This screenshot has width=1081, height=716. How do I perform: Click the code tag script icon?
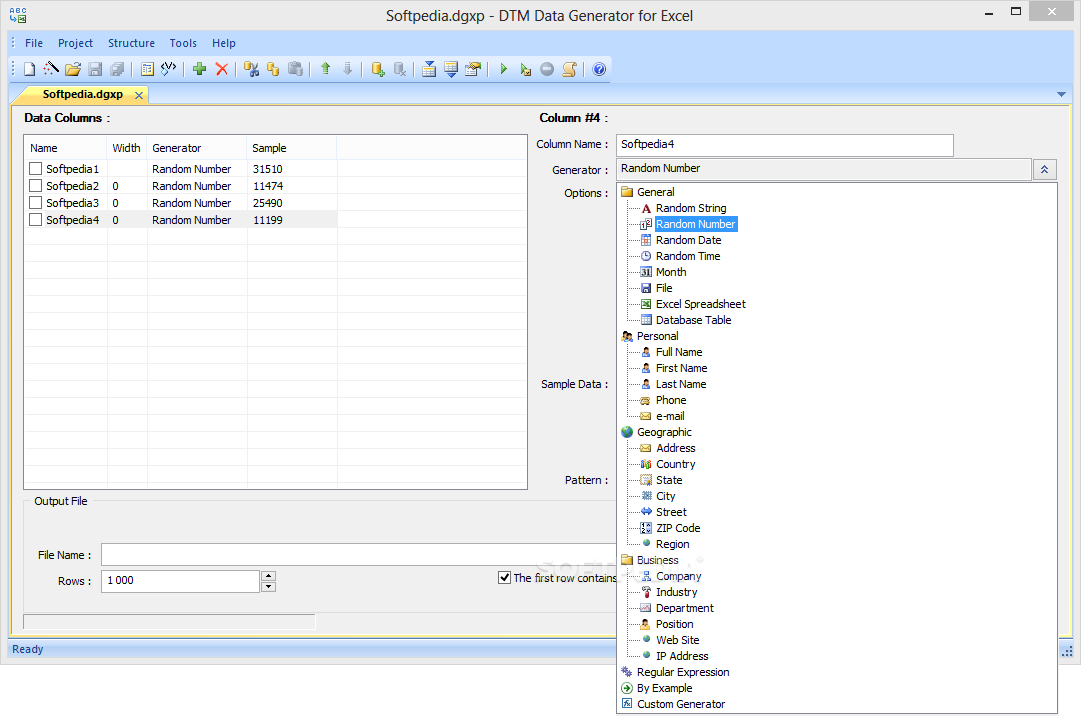(169, 69)
